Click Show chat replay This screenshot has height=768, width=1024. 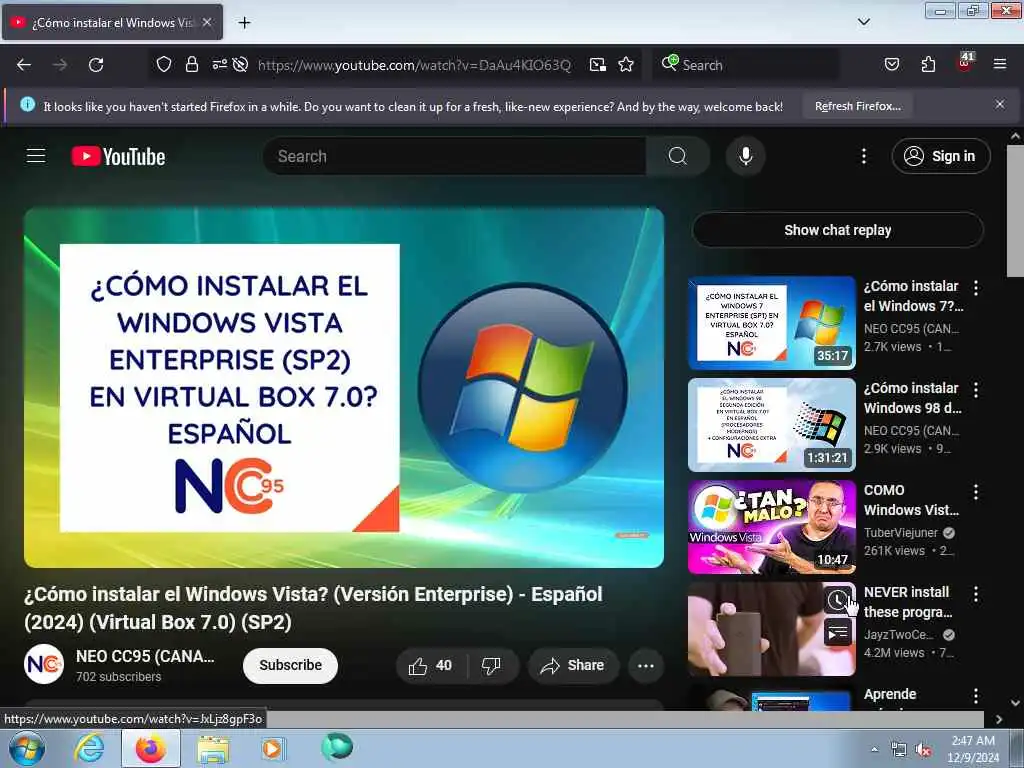click(x=837, y=230)
